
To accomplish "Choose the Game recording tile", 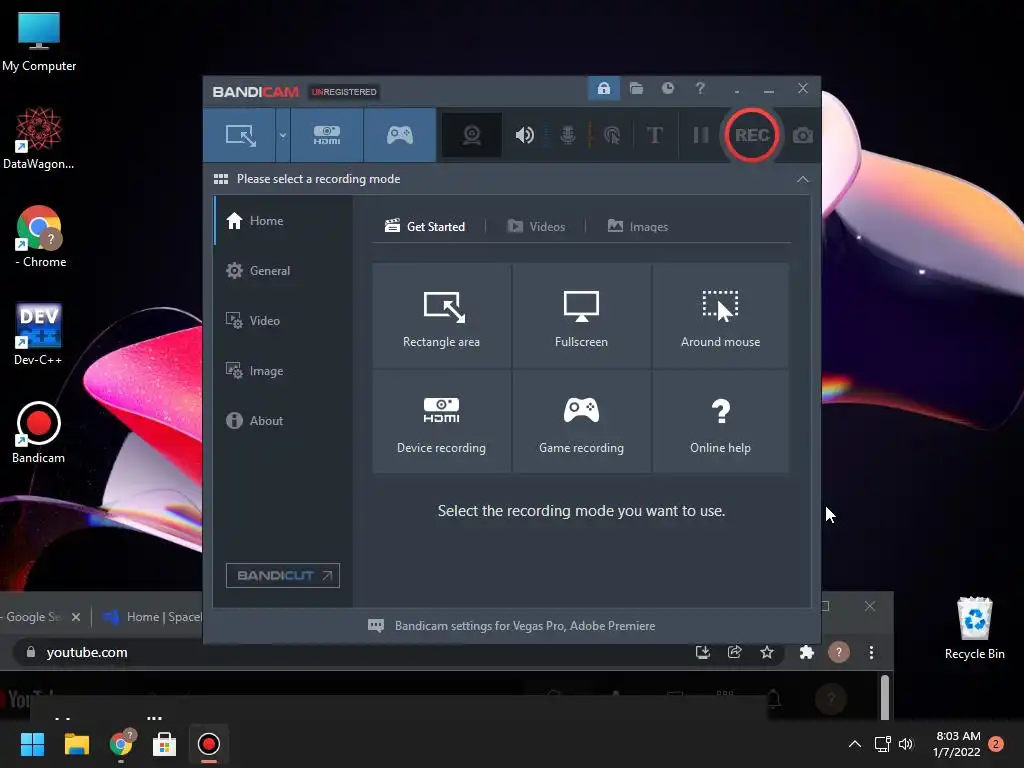I will 581,422.
